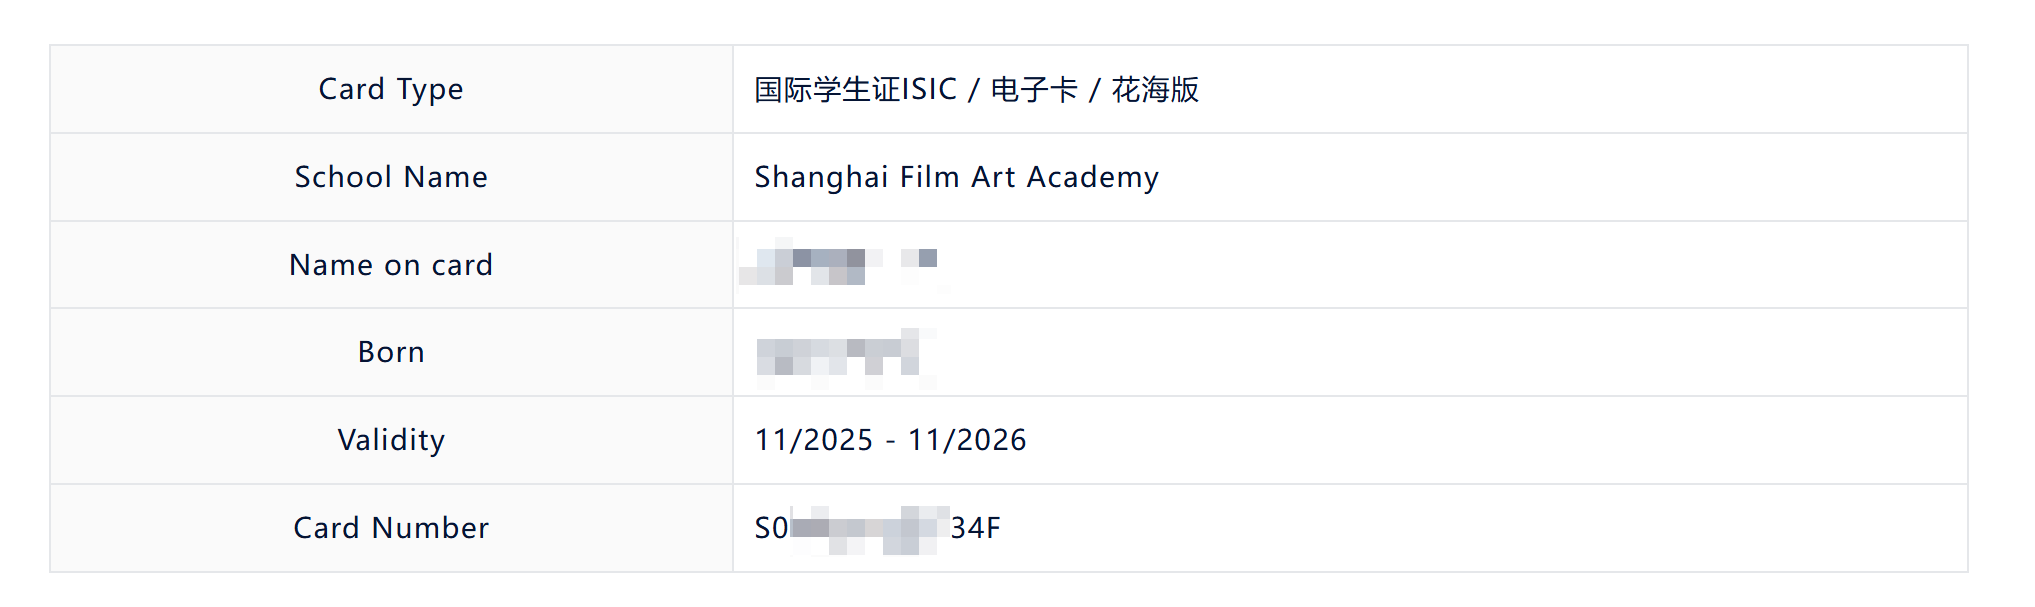Click the validity end date 11/2026
The height and width of the screenshot is (607, 2035).
967,440
